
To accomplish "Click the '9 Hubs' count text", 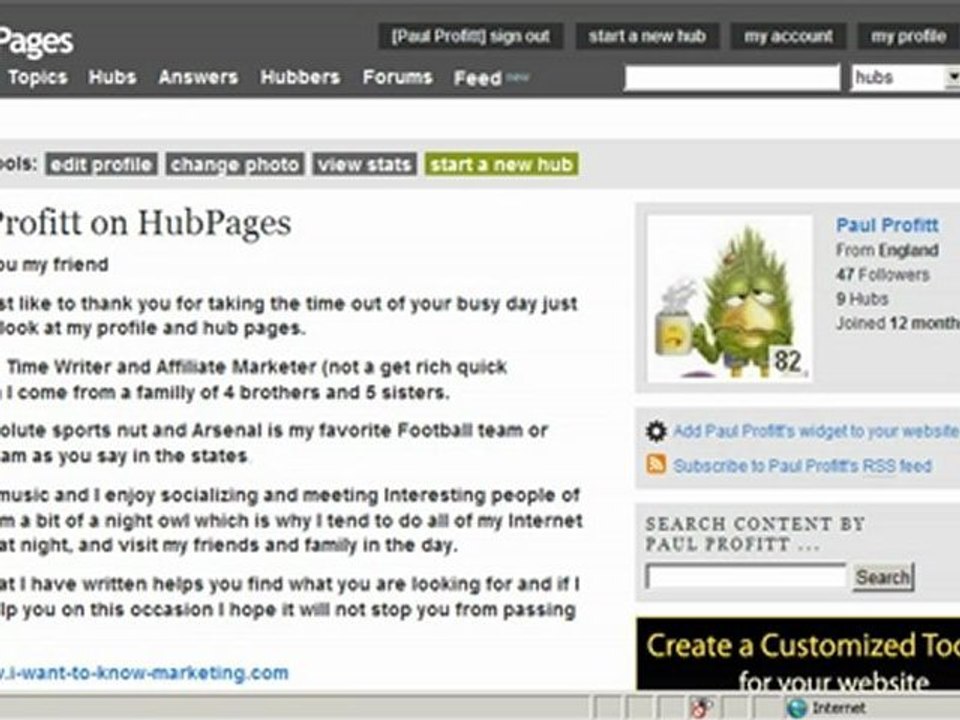I will coord(862,299).
